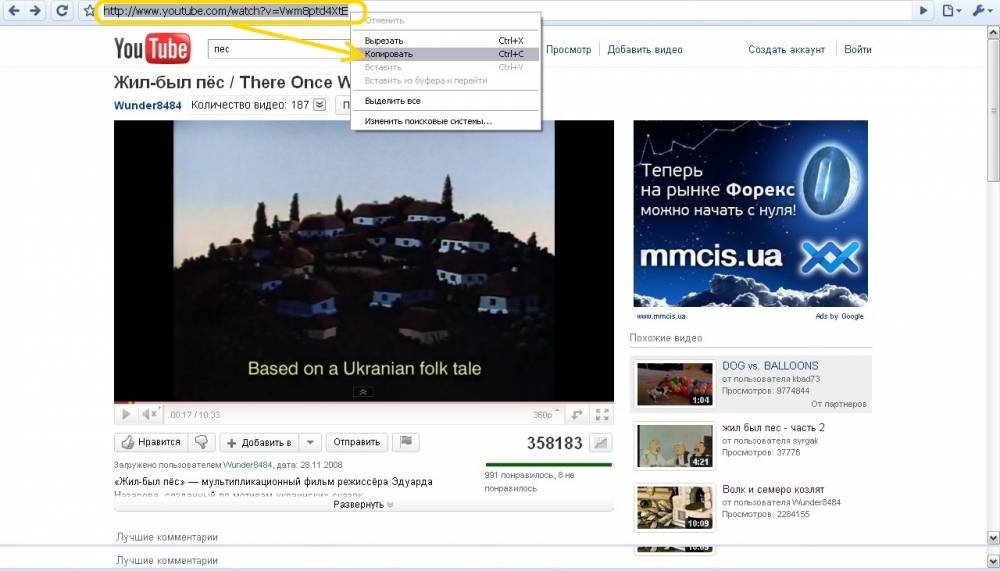Expand the video count dropdown next to 187
The width and height of the screenshot is (1000, 571).
tap(320, 105)
